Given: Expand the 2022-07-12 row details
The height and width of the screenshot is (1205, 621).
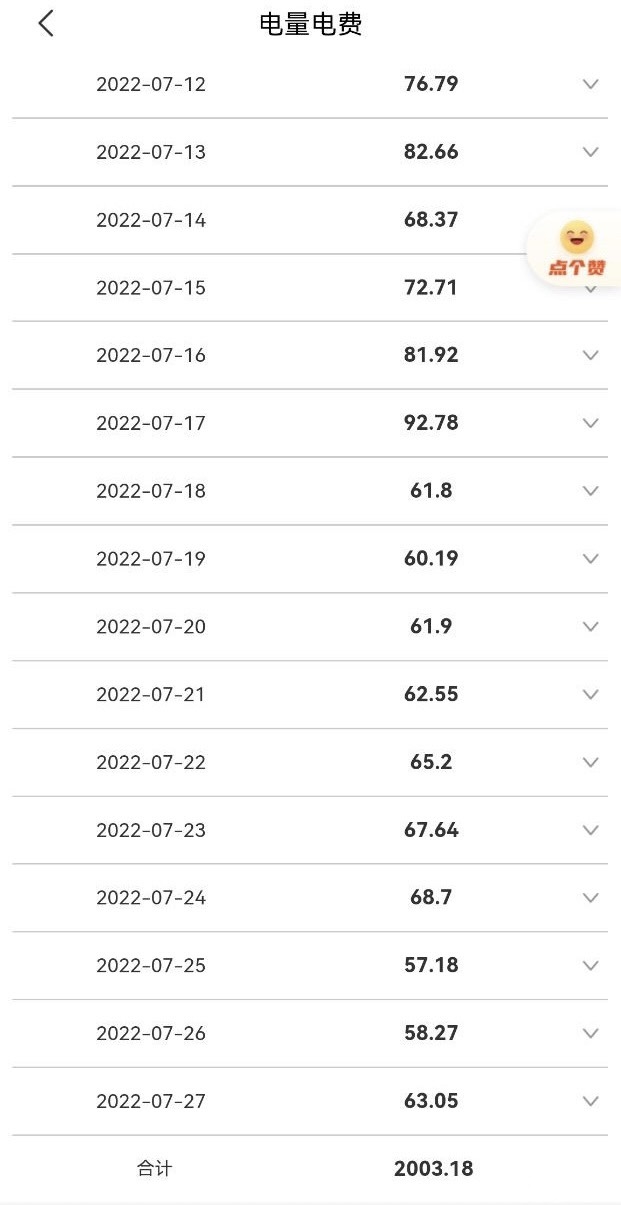Looking at the screenshot, I should point(590,84).
